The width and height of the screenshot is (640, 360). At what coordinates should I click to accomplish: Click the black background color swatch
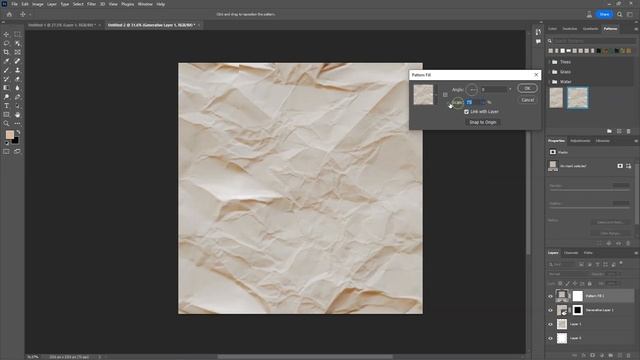[16, 141]
